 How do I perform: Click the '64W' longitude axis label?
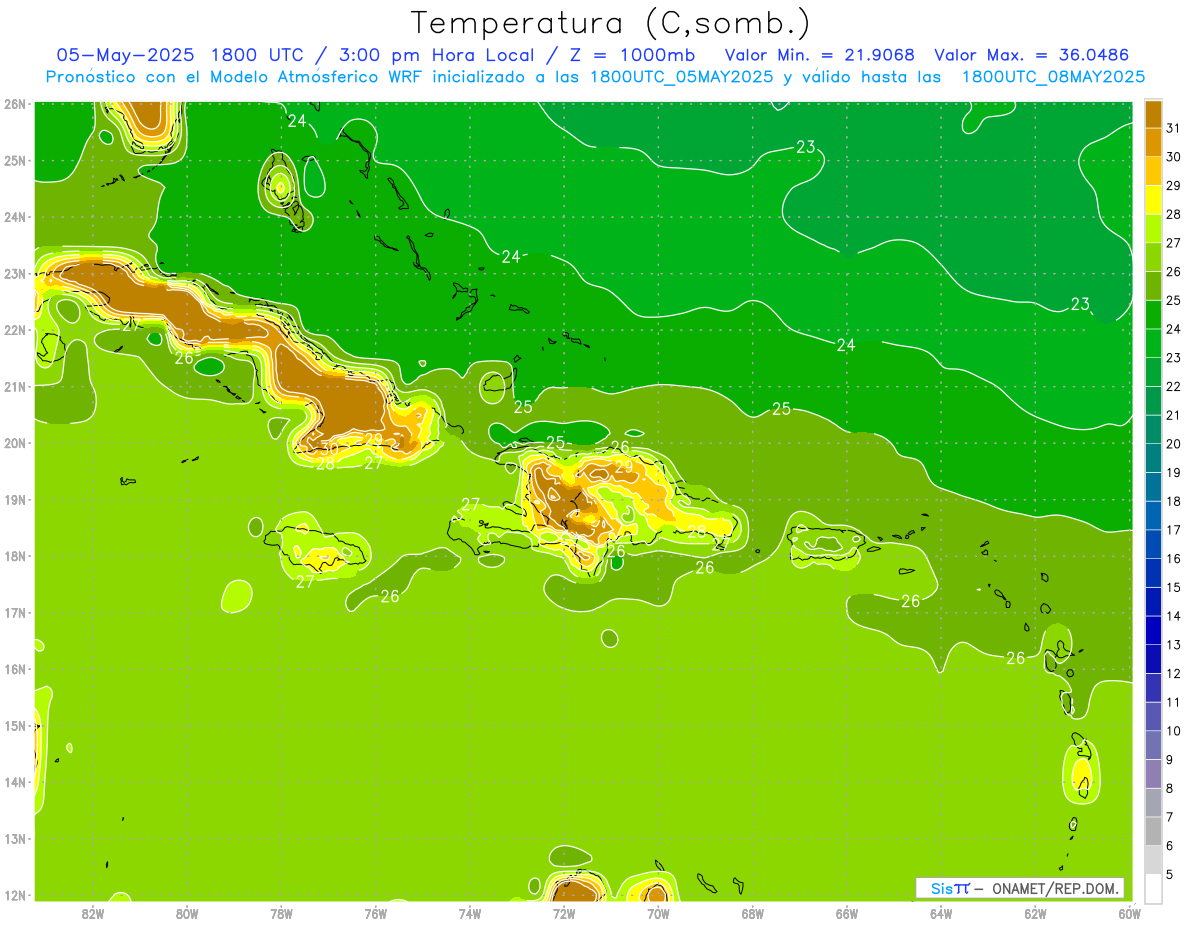pos(941,913)
